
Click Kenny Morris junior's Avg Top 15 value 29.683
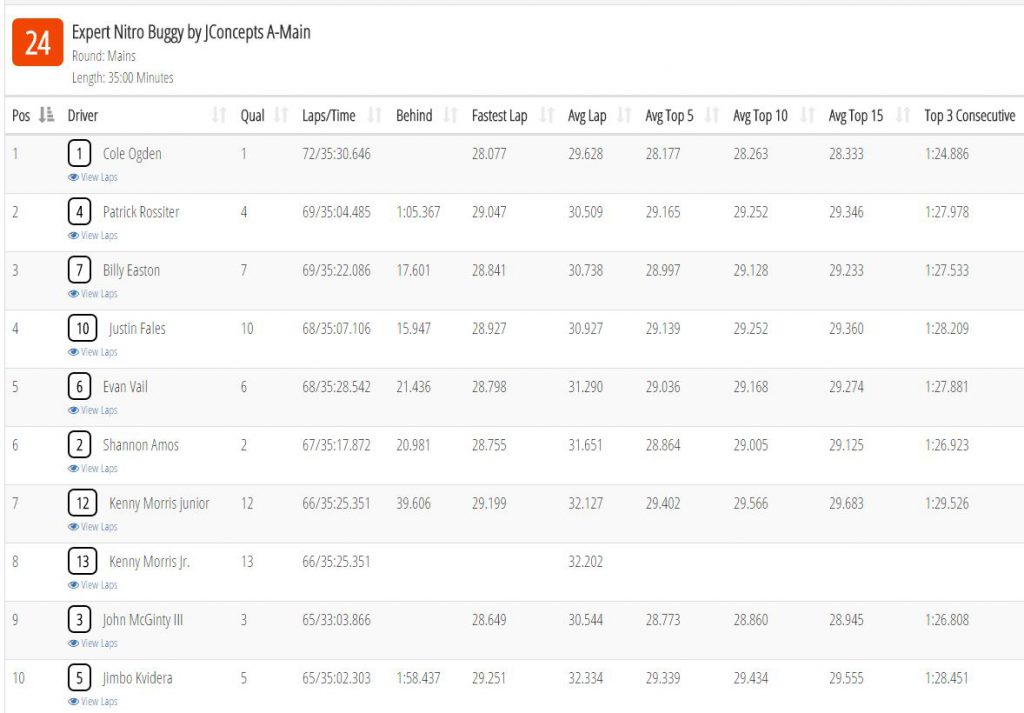click(x=846, y=503)
